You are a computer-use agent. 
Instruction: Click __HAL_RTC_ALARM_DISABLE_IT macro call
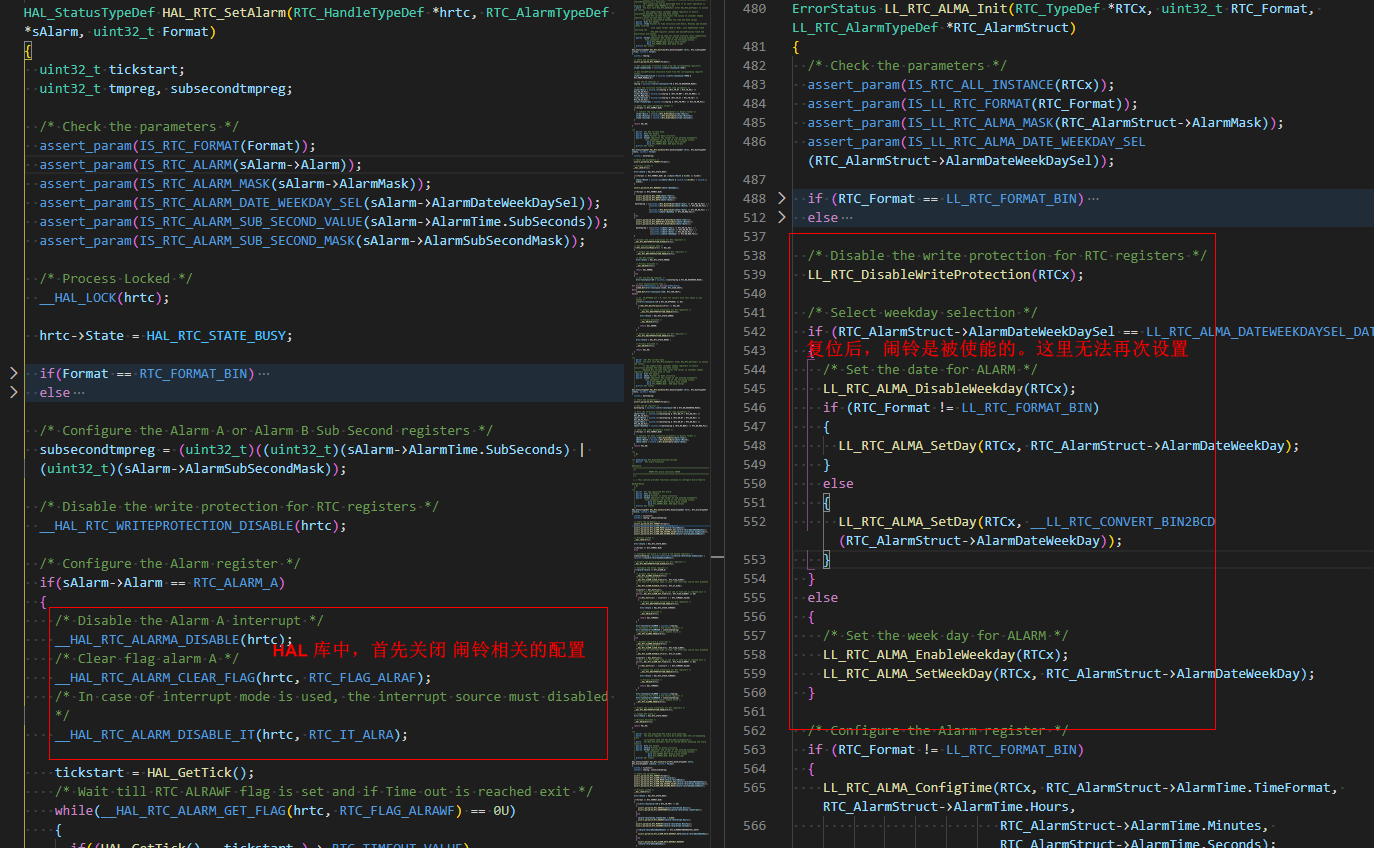click(x=155, y=735)
